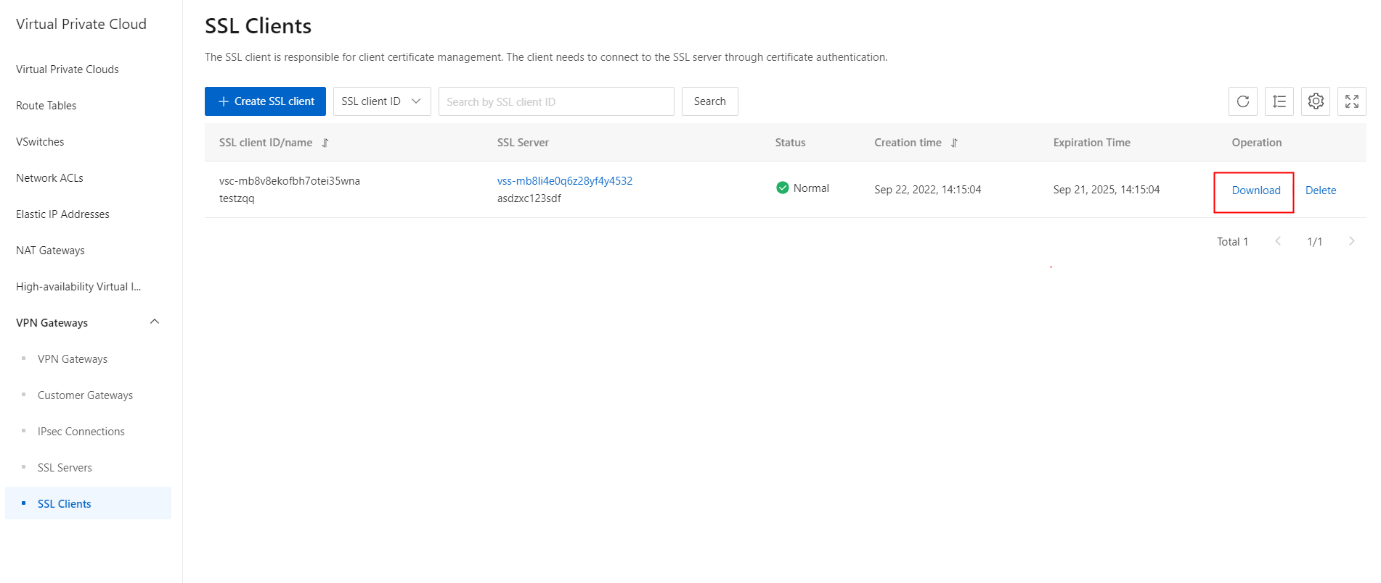Click the refresh list icon
Screen dimensions: 1381x583
1243,101
